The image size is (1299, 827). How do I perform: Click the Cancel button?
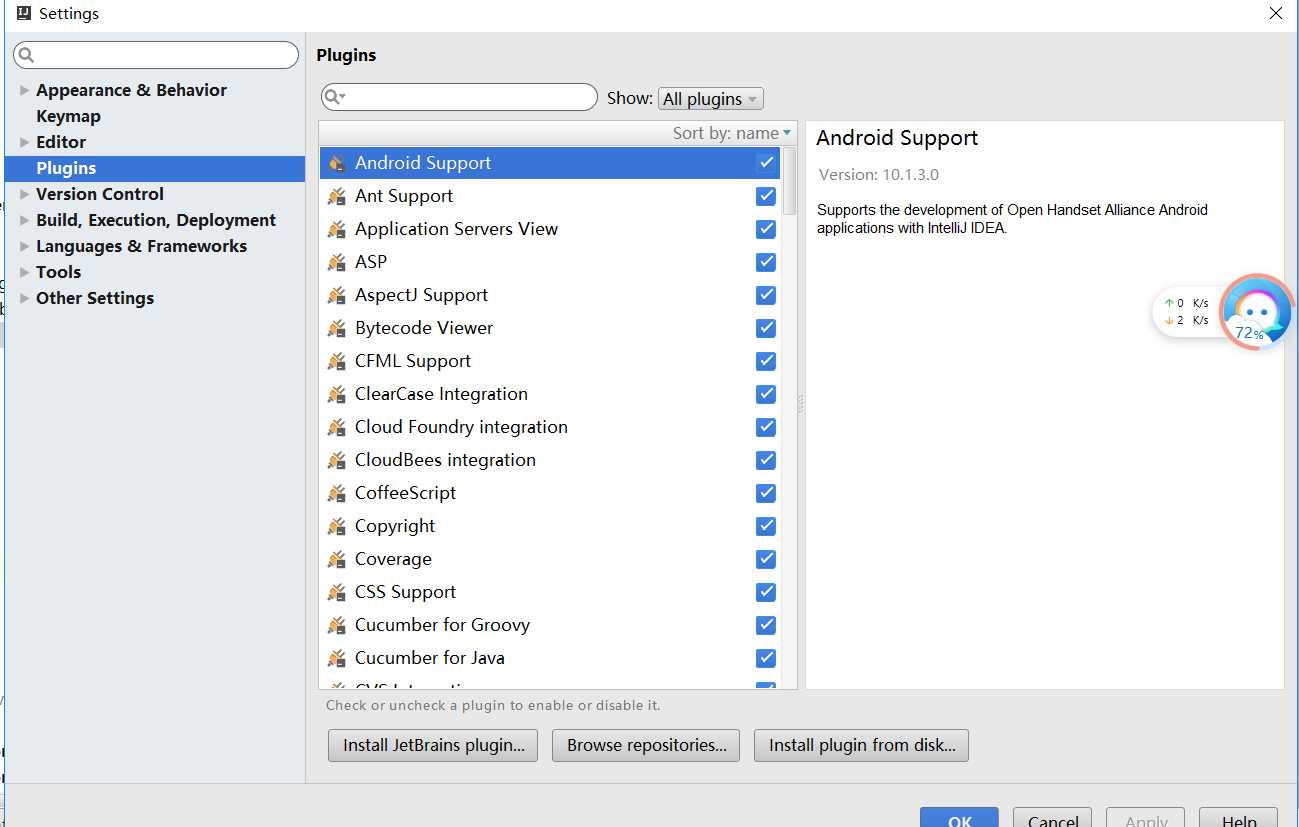pyautogui.click(x=1052, y=818)
